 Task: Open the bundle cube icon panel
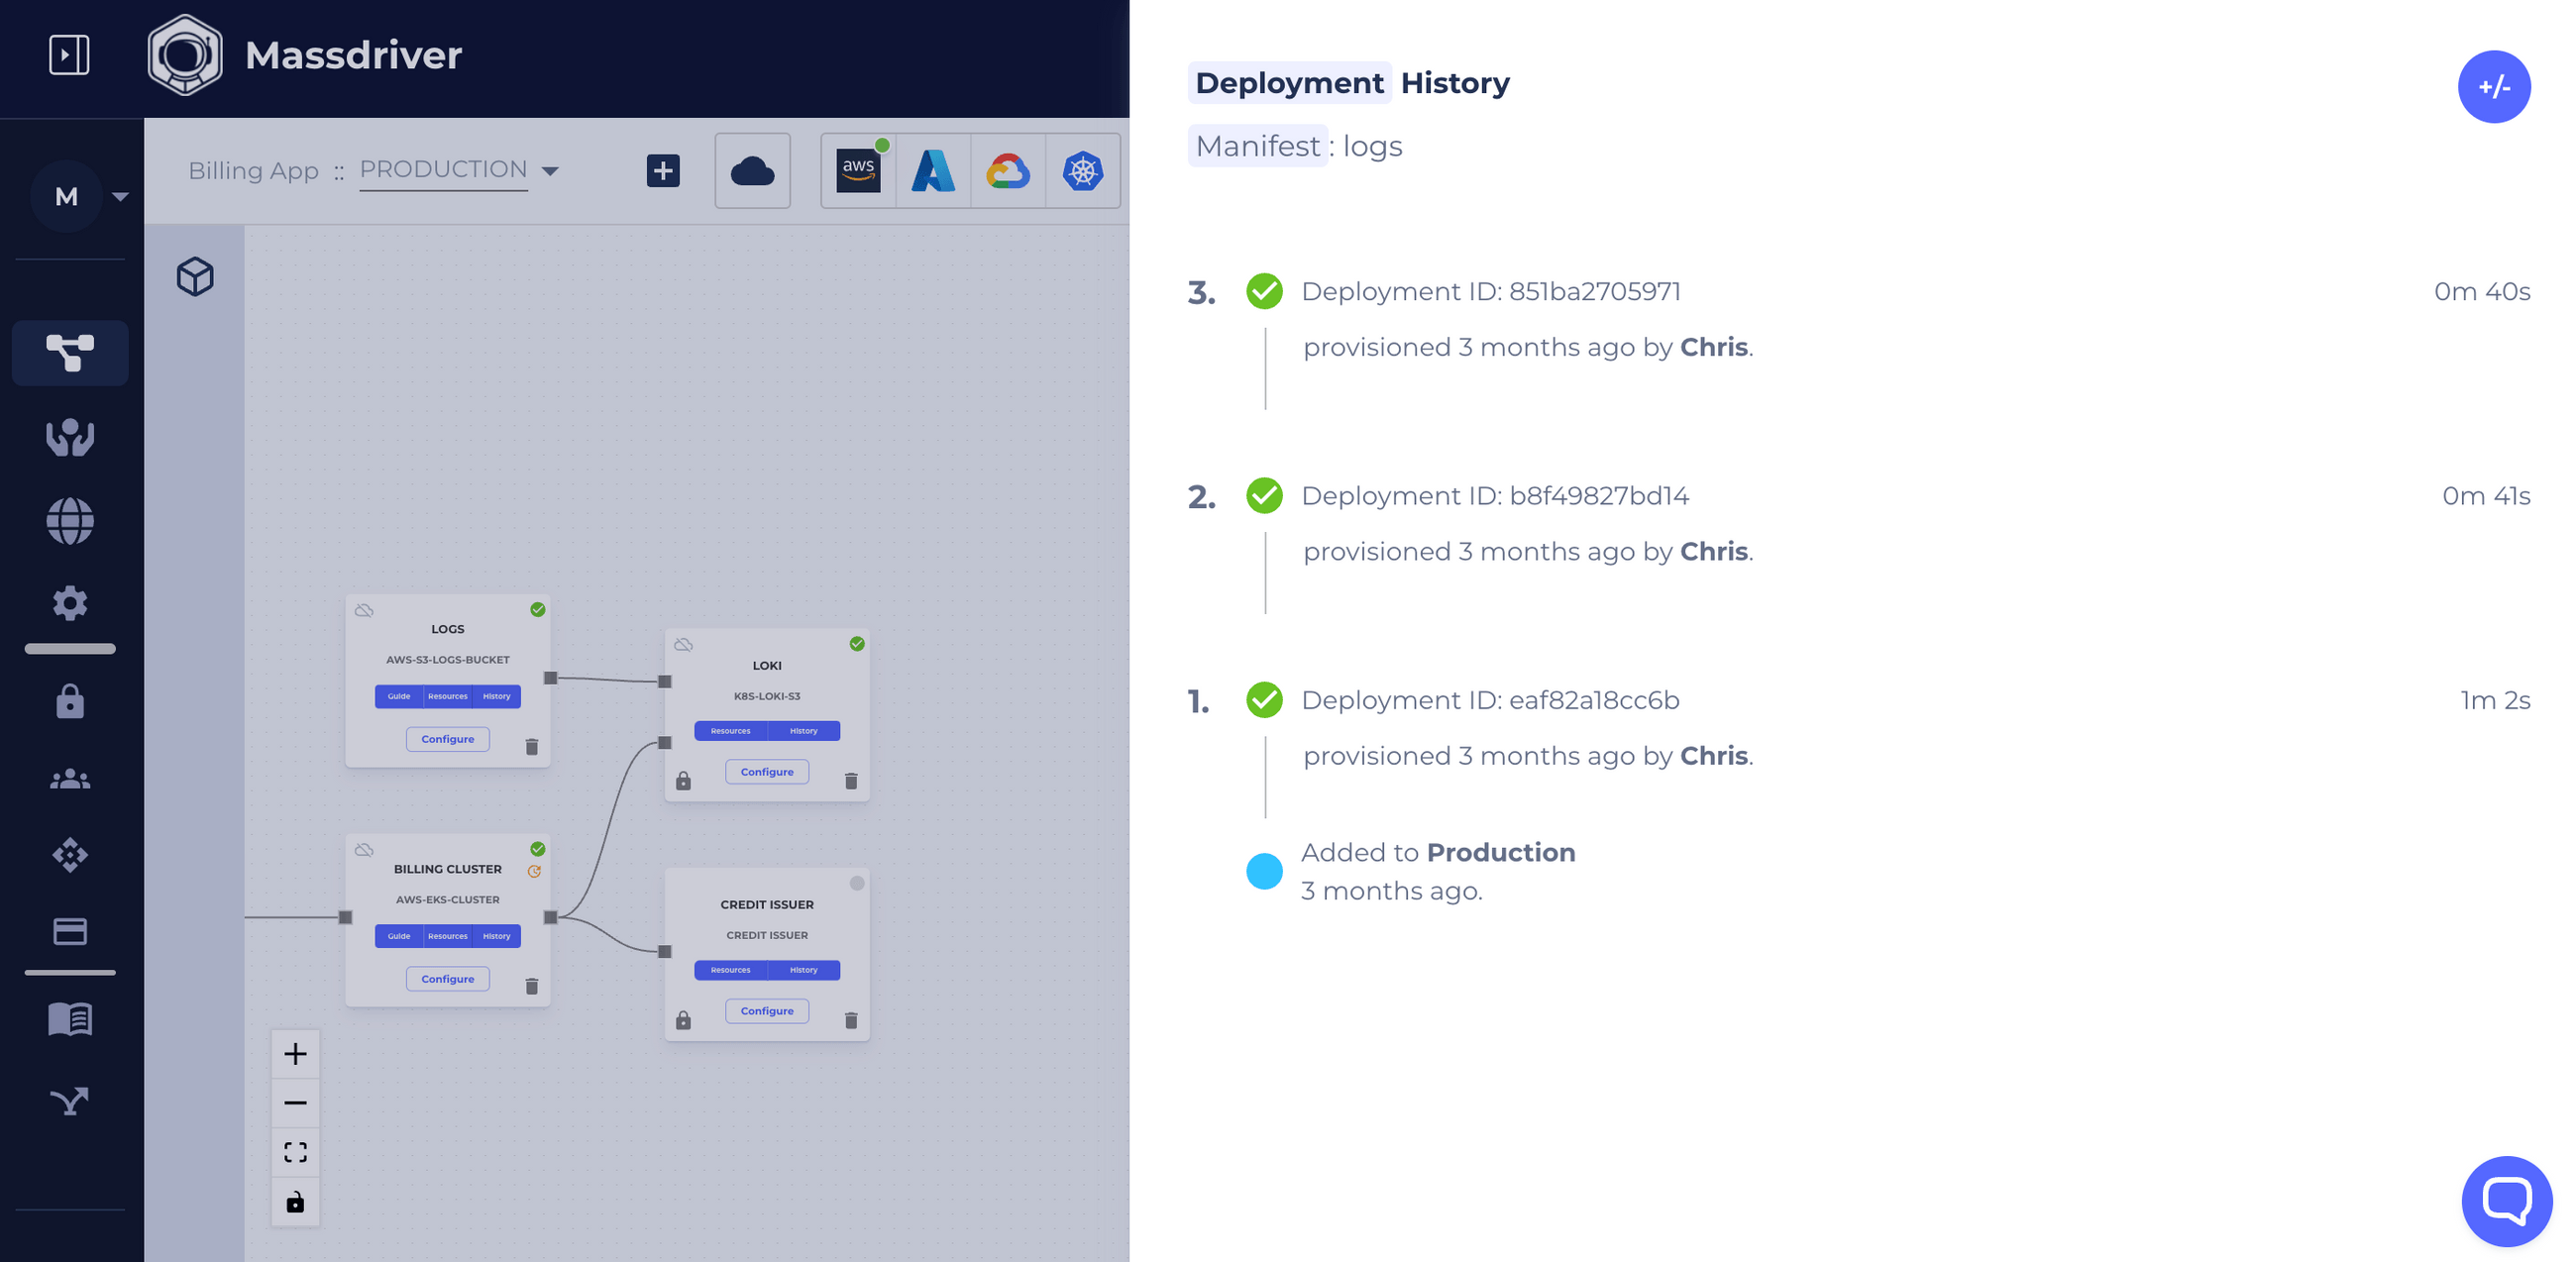pos(195,277)
